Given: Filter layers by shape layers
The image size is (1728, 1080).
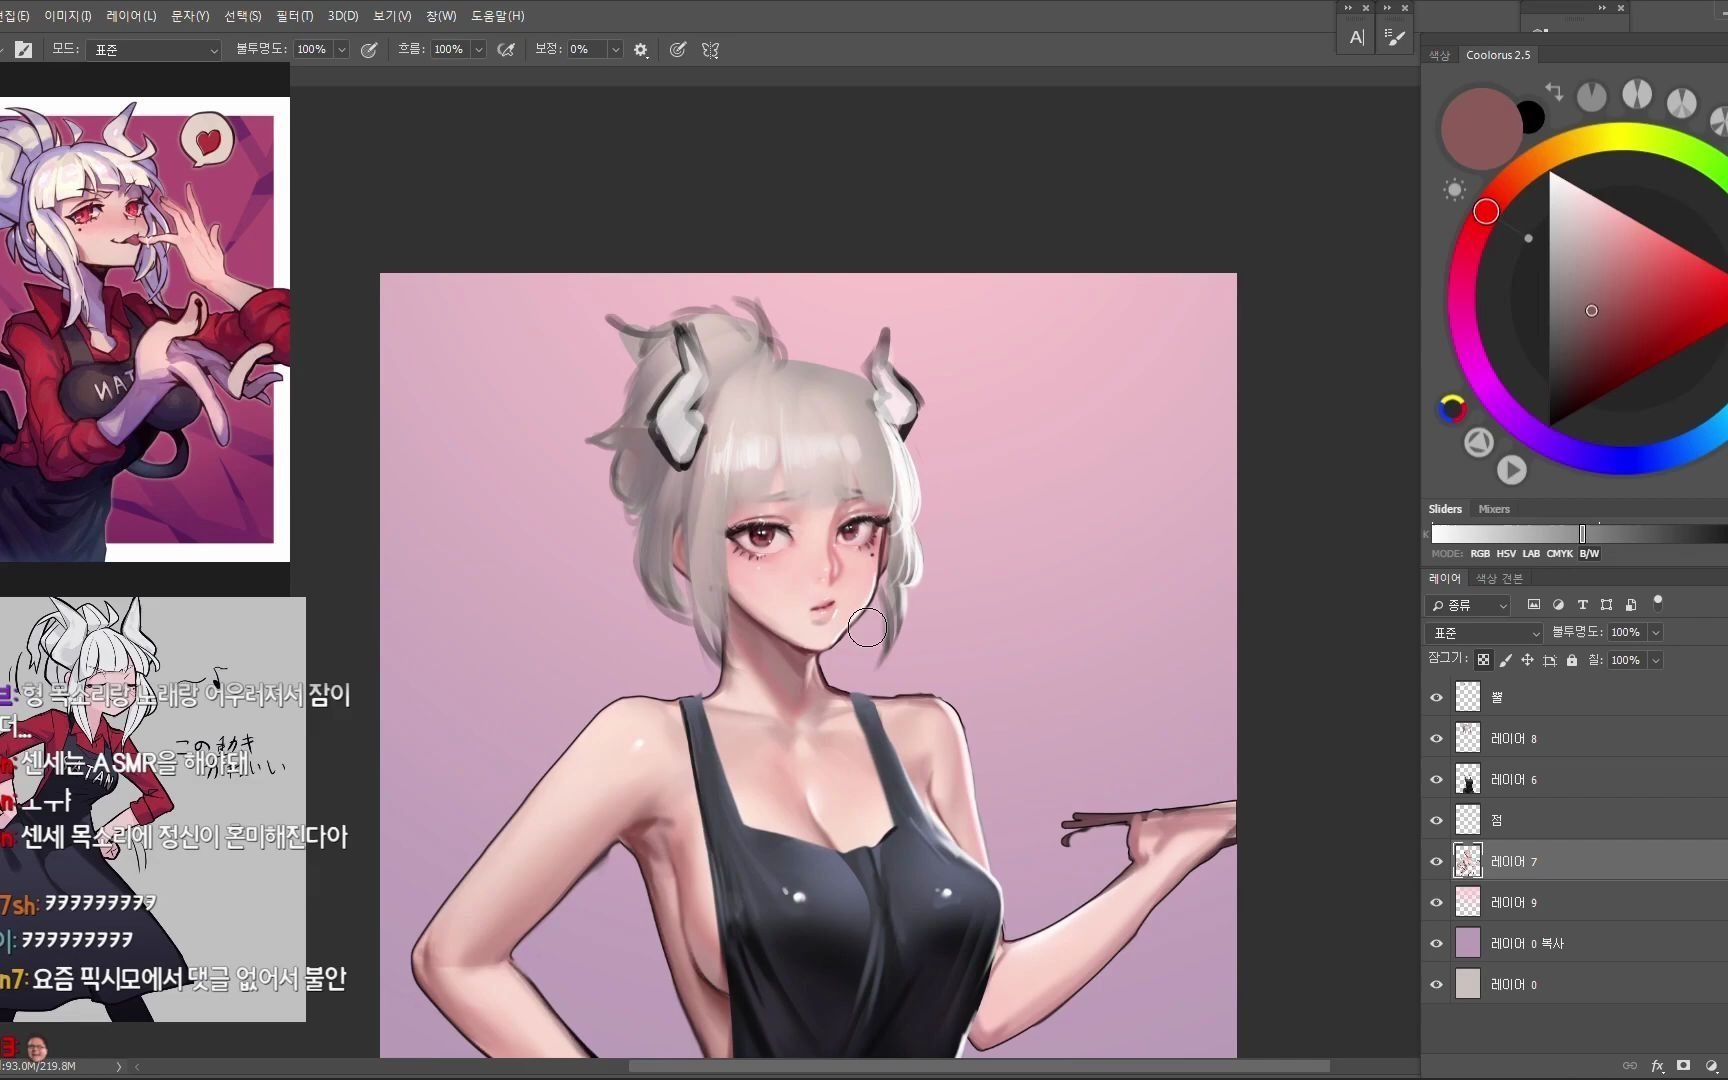Looking at the screenshot, I should [1606, 604].
